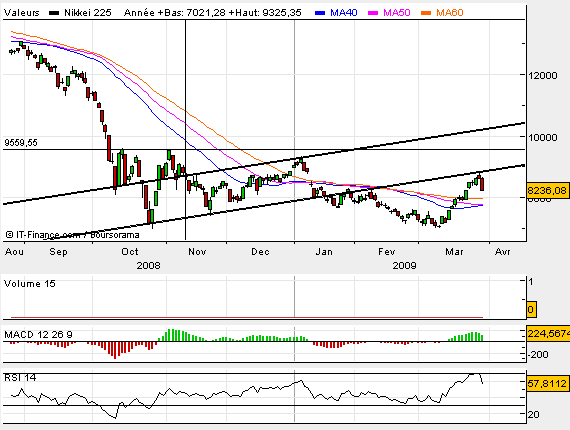Image resolution: width=570 pixels, height=430 pixels.
Task: Click the +Haut: 9325,35 value
Action: [x=265, y=13]
